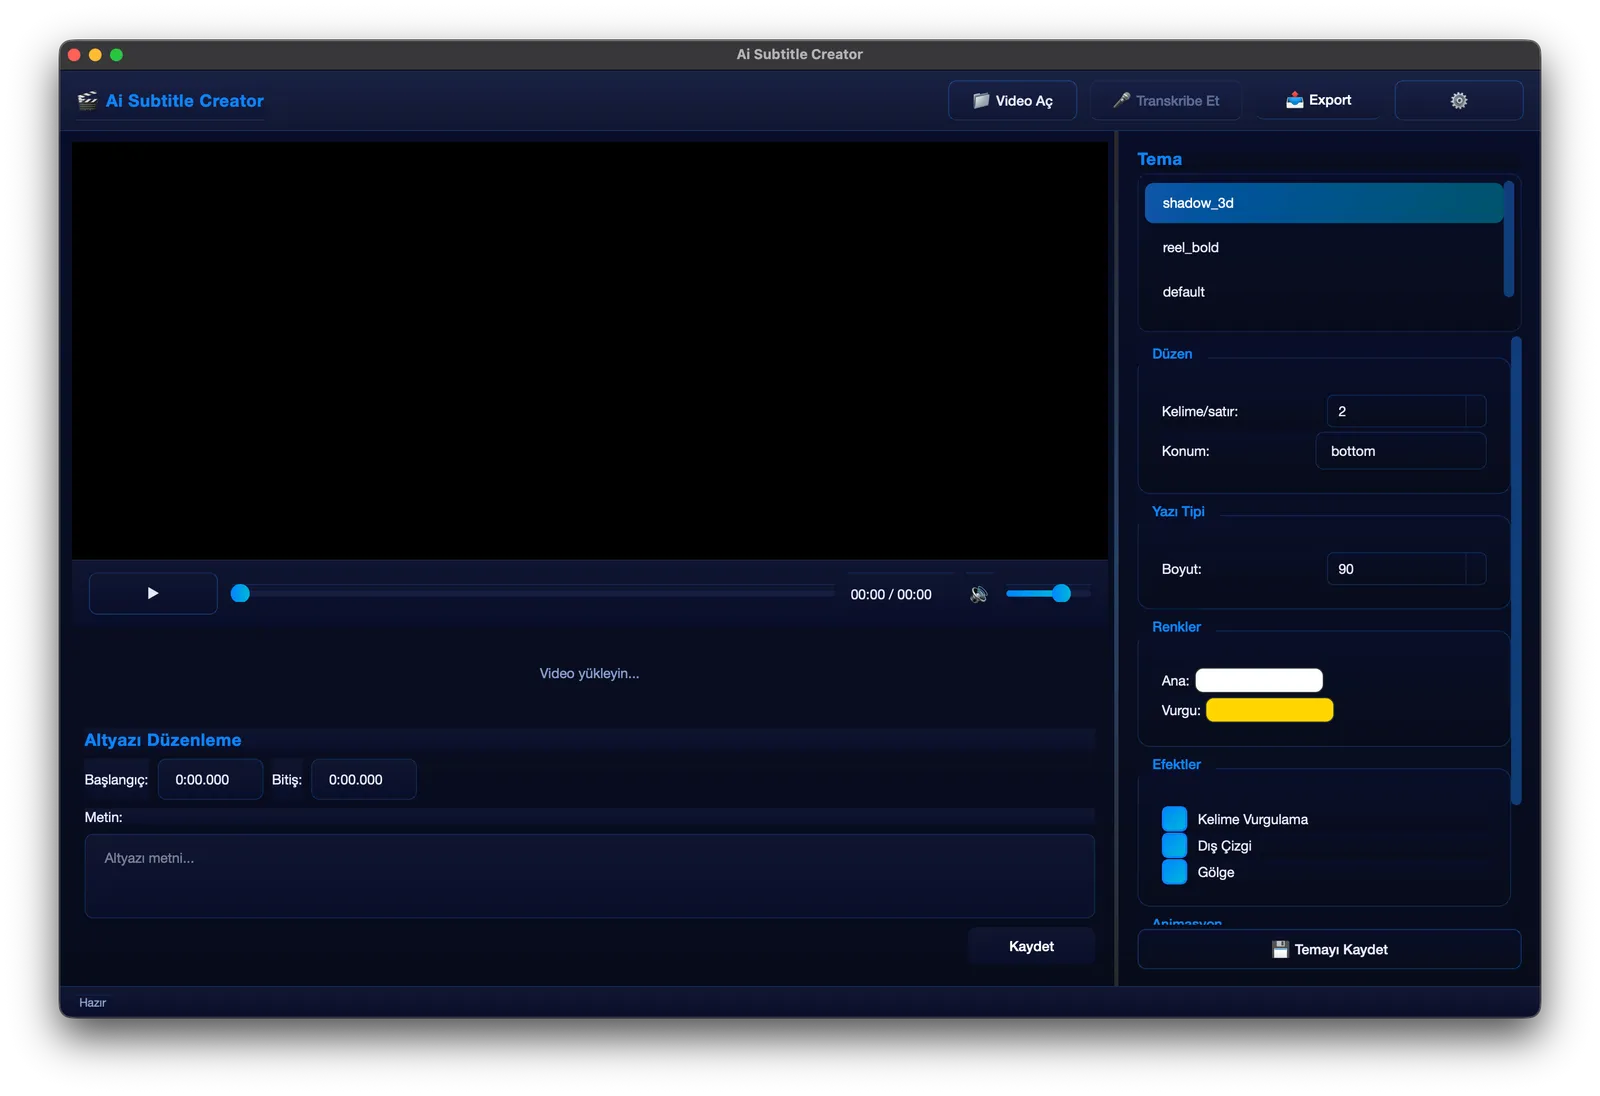Click the Yazı Tipi group label

pyautogui.click(x=1178, y=511)
